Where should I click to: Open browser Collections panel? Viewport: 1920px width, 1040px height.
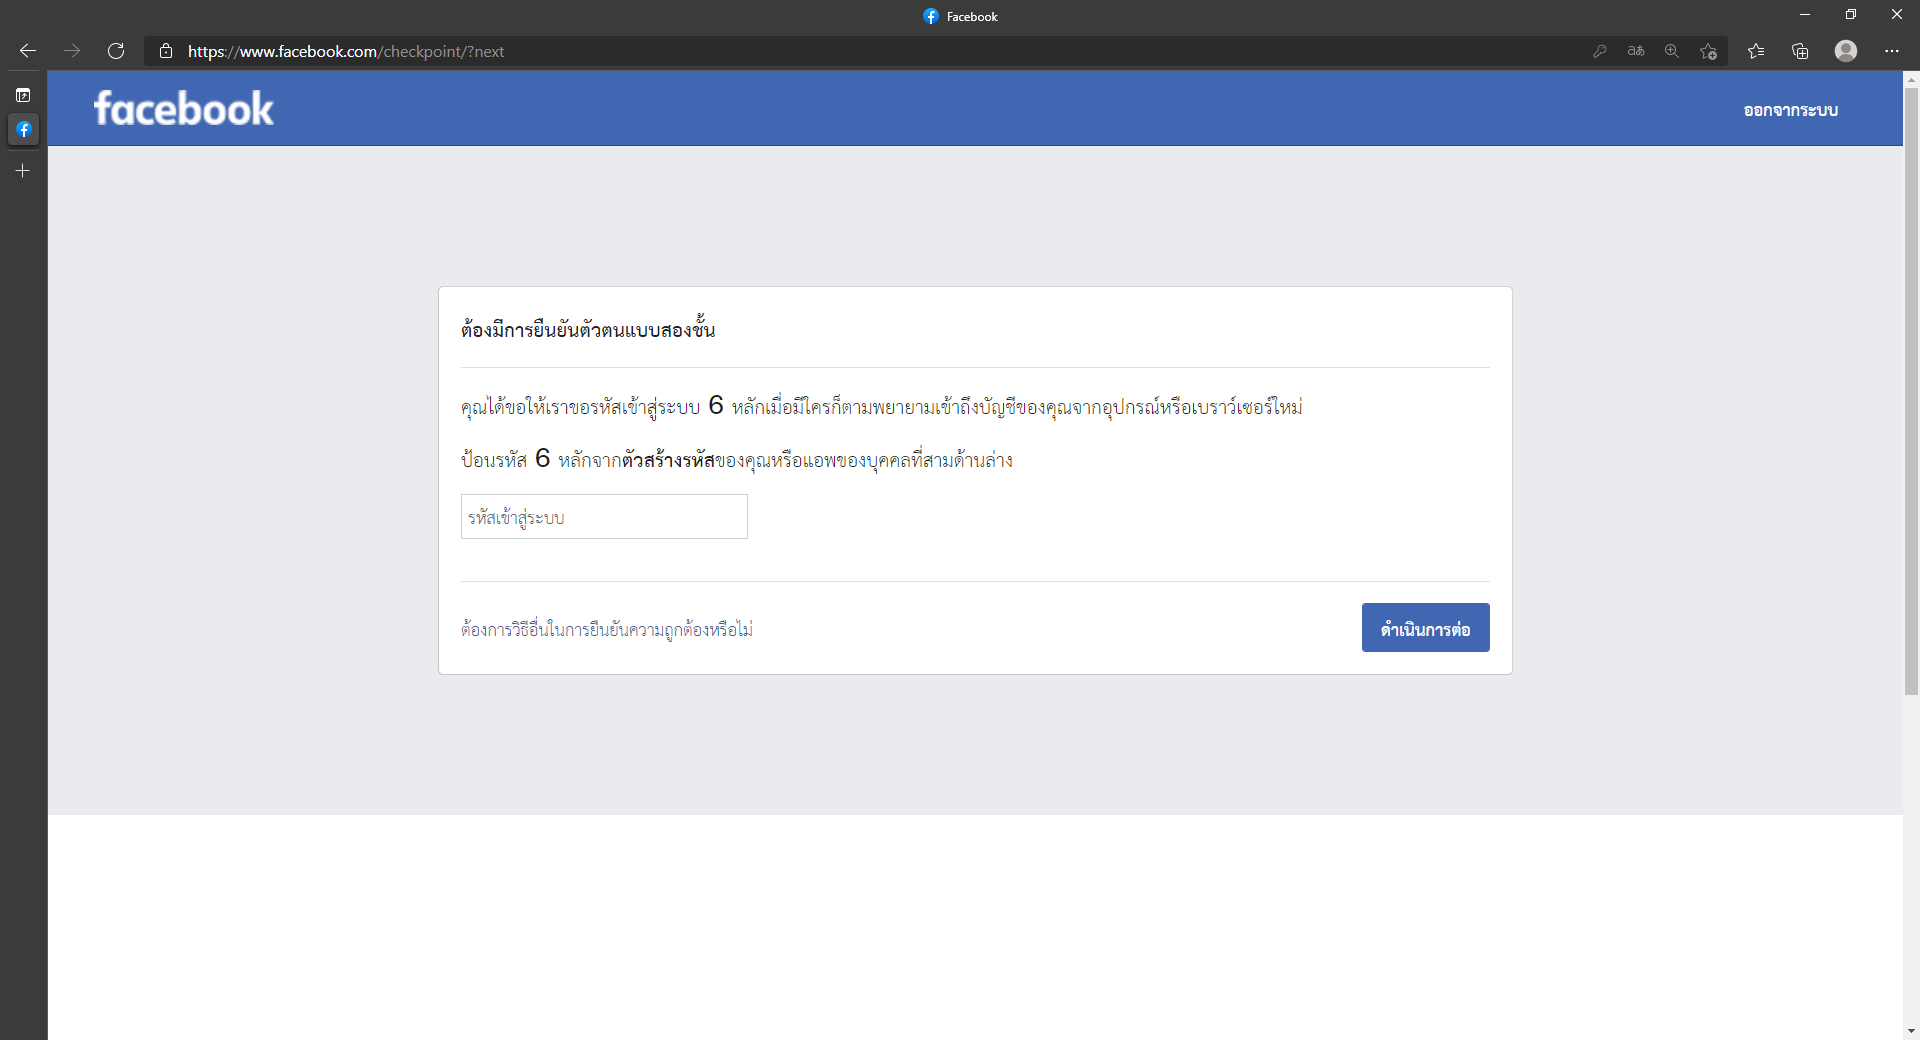[1800, 51]
